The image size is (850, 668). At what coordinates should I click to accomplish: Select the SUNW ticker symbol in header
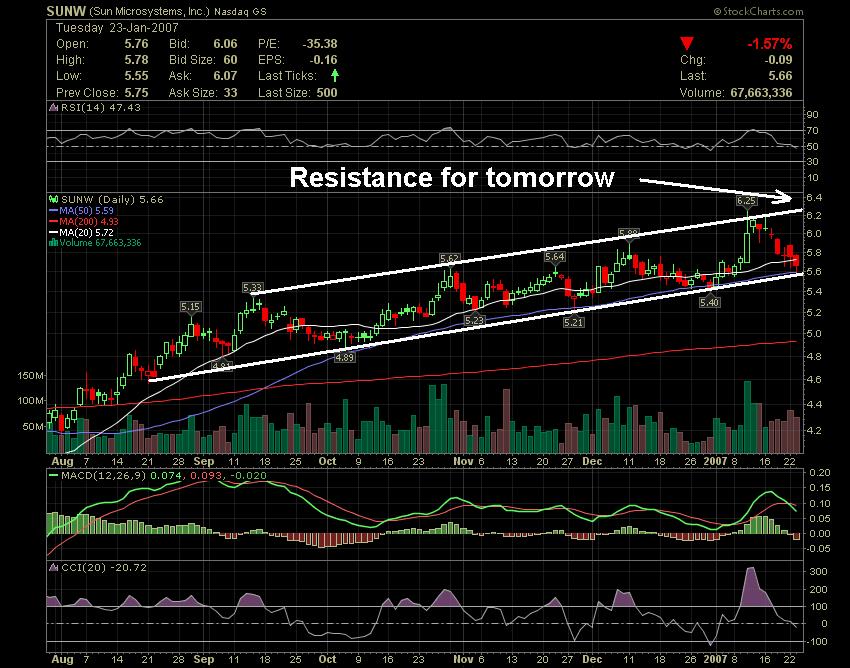(x=66, y=11)
